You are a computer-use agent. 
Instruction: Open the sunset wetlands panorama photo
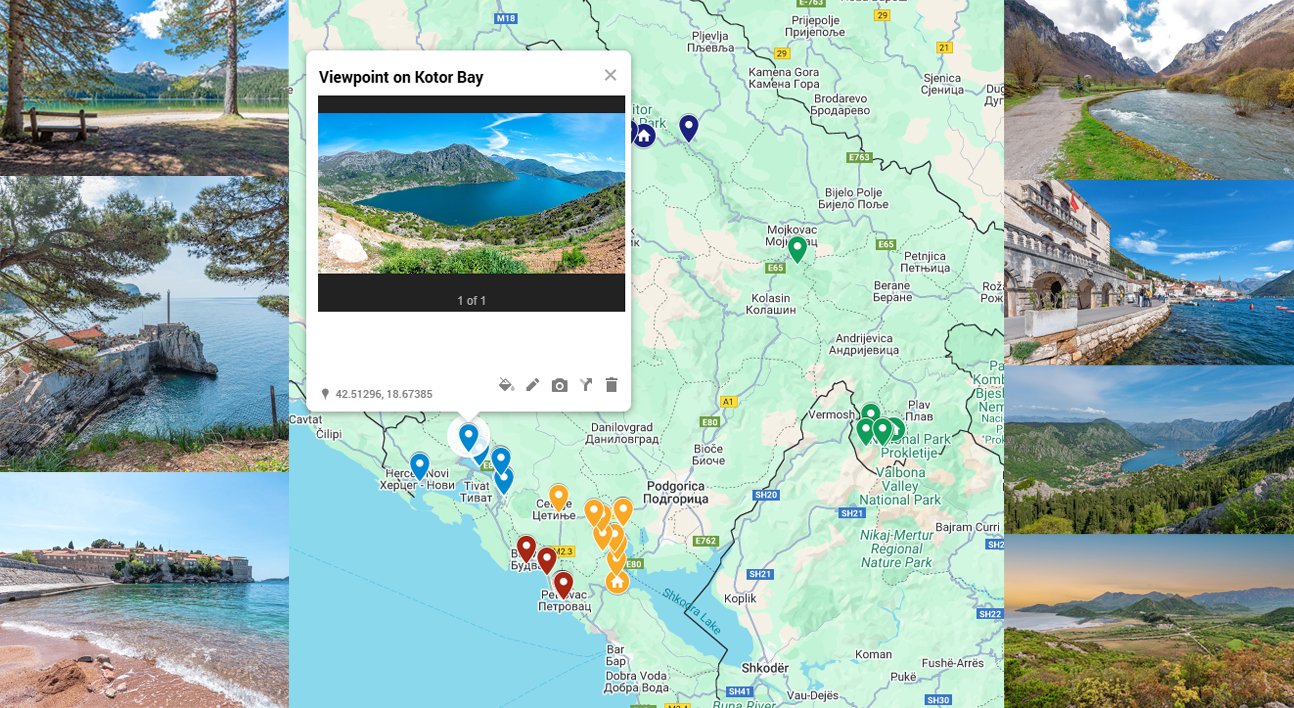pos(1149,621)
